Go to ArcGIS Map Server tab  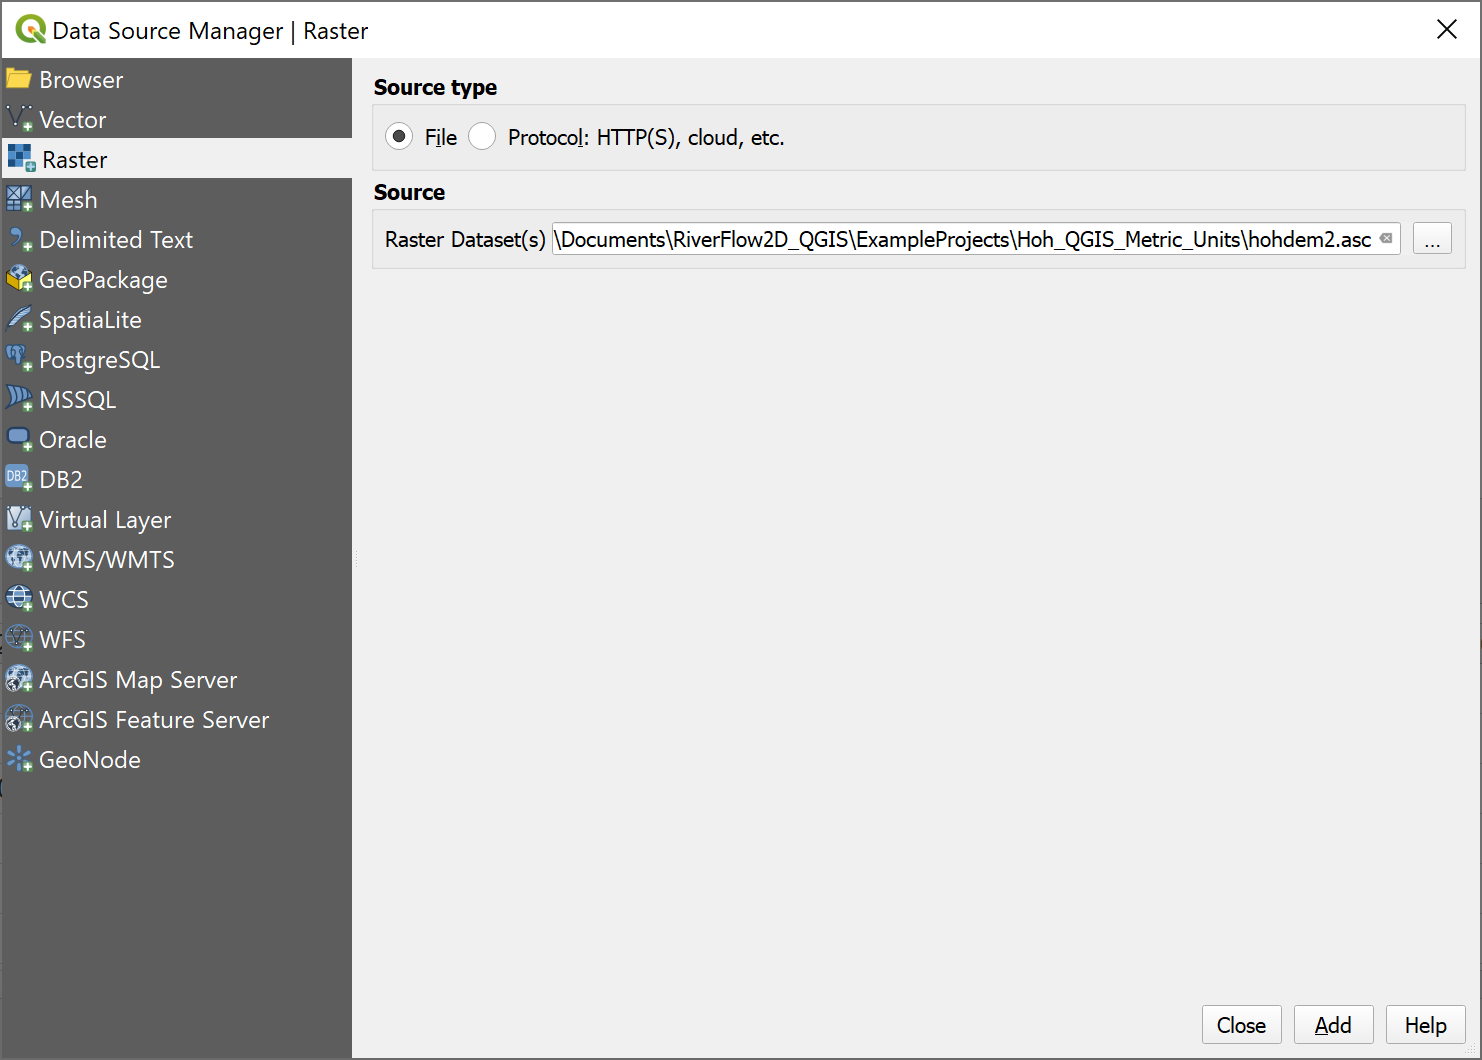pyautogui.click(x=138, y=680)
